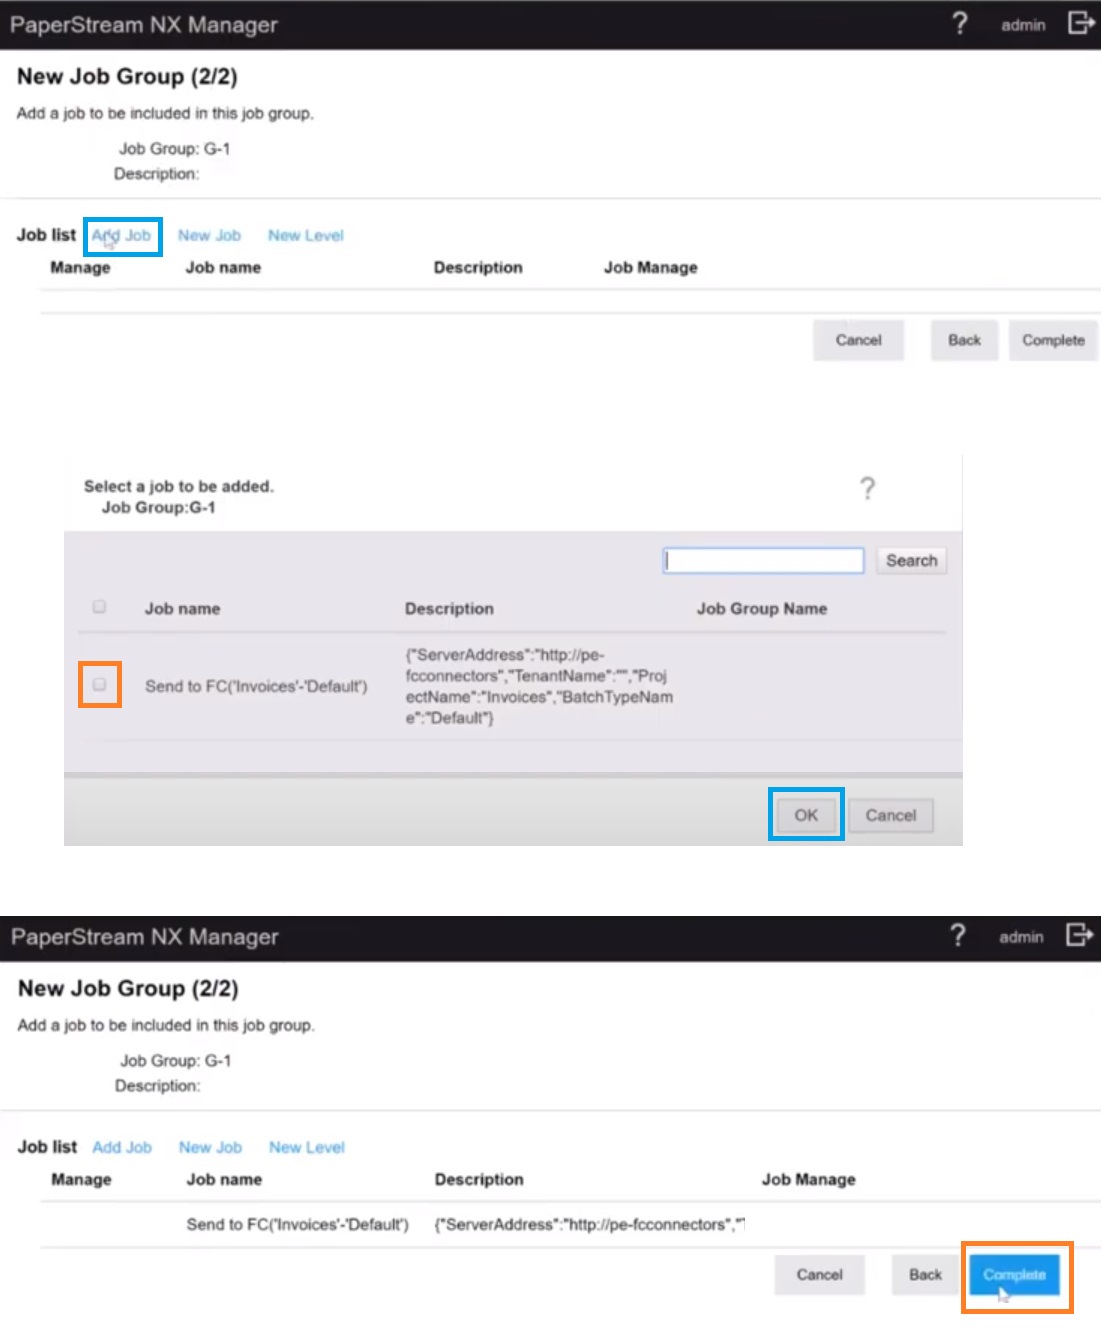This screenshot has width=1102, height=1338.
Task: Open help in the Select a job dialog
Action: [867, 488]
